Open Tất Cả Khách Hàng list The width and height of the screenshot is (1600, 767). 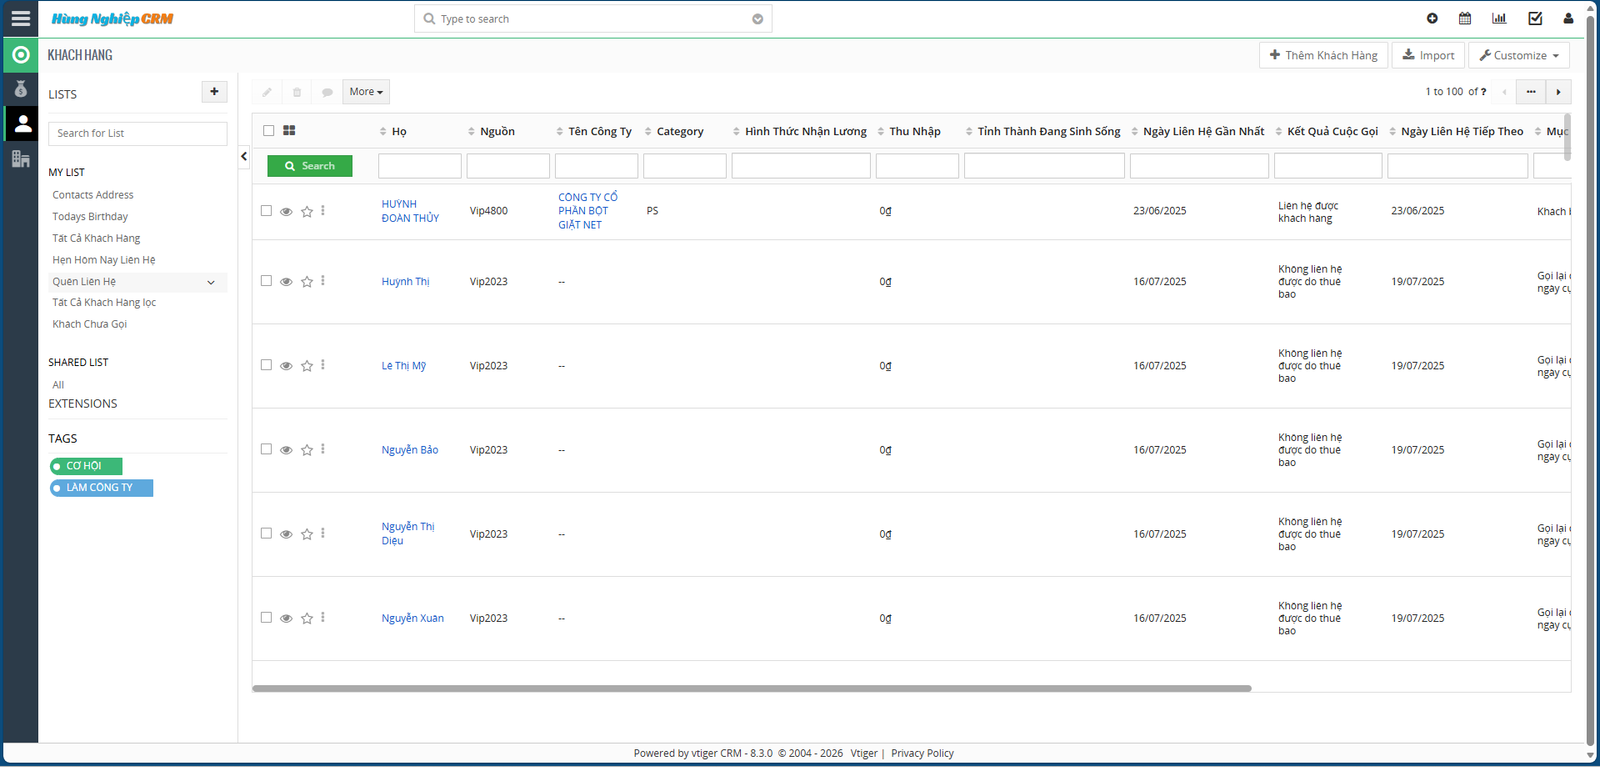click(x=96, y=238)
